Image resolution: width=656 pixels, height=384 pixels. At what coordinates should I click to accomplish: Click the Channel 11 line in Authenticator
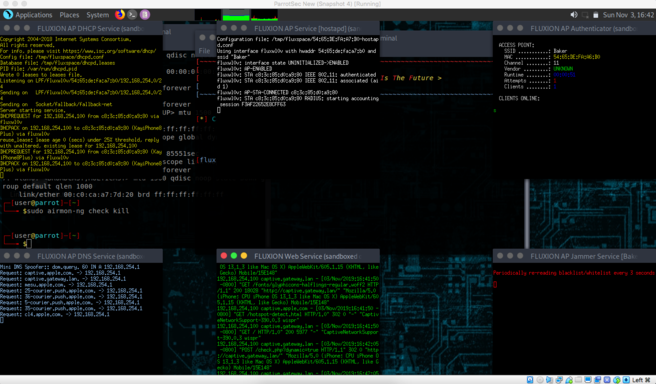pos(531,63)
